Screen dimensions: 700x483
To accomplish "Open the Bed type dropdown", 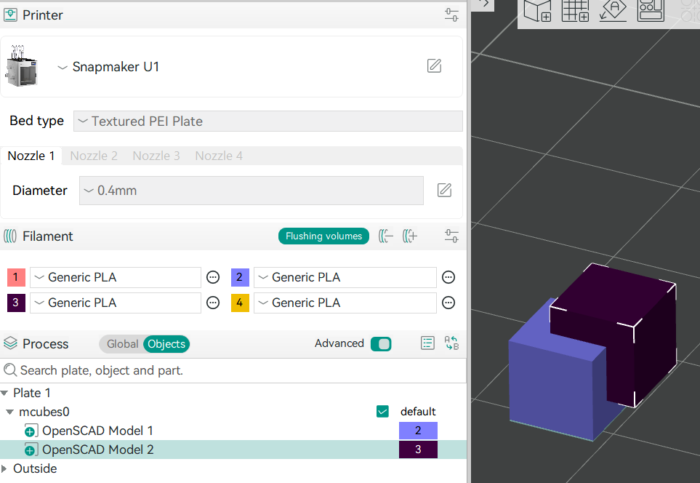I will (268, 121).
